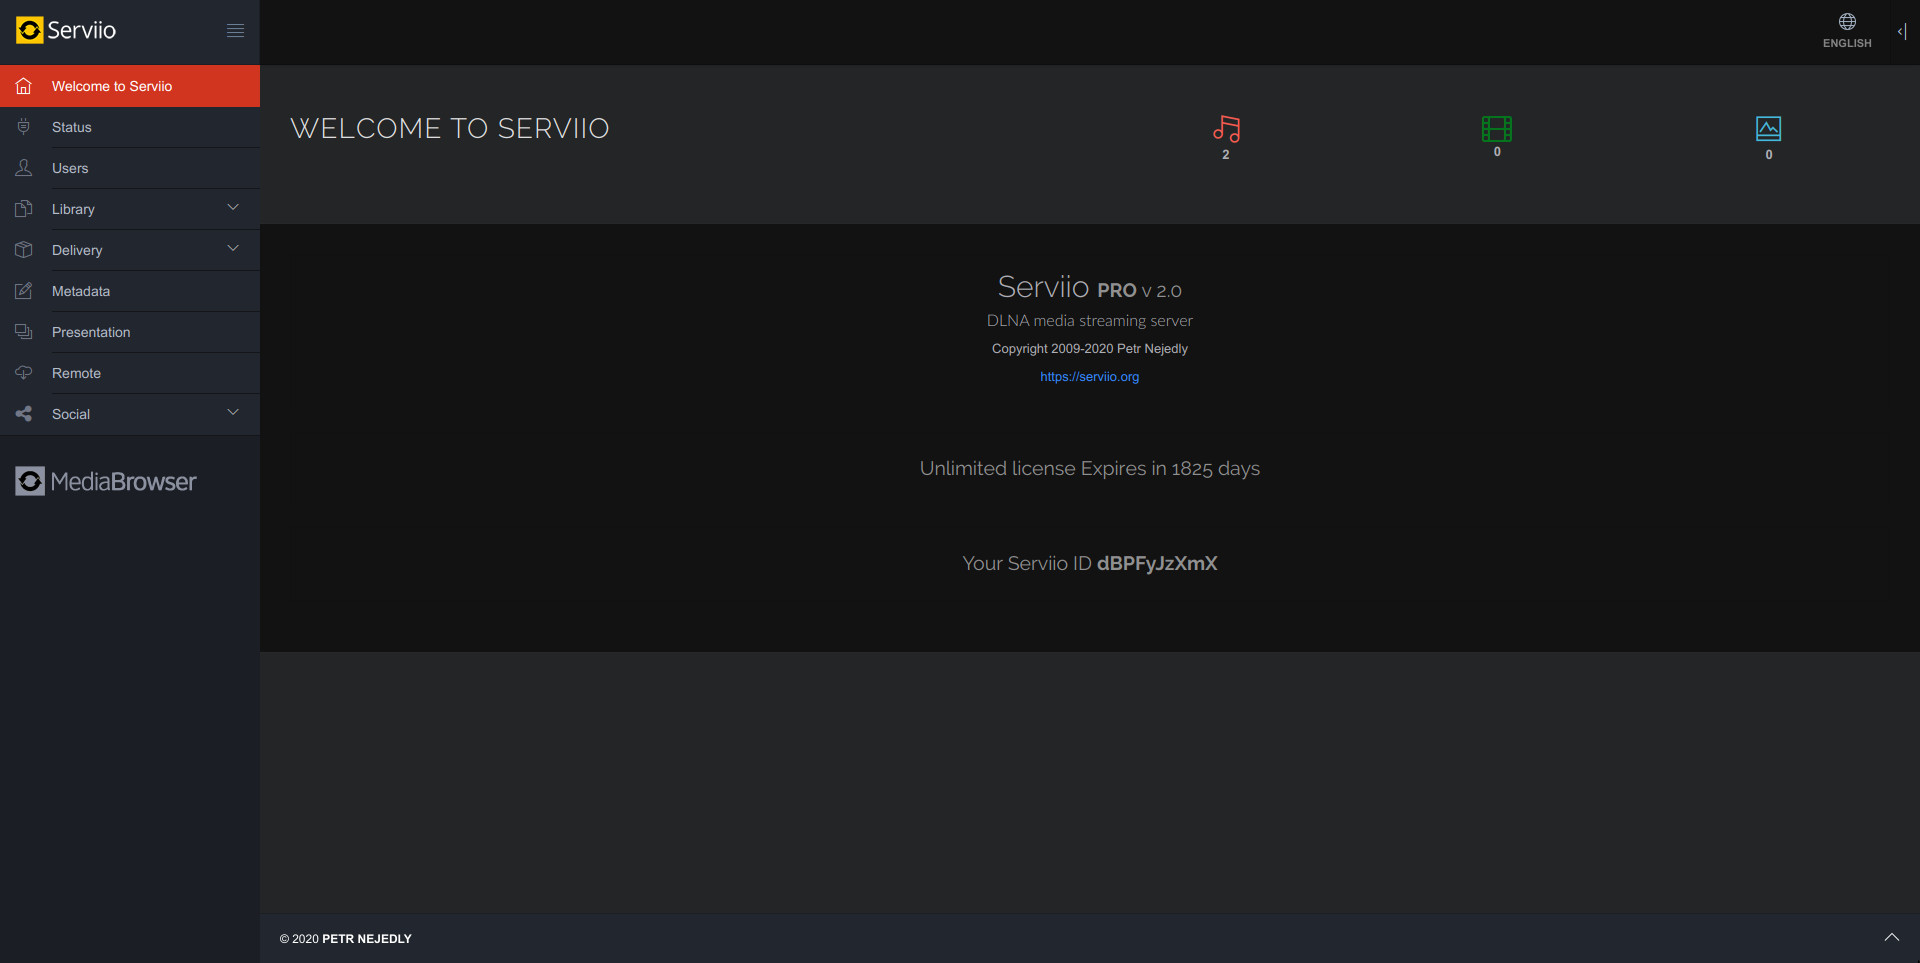Open the Library menu item

click(x=130, y=209)
